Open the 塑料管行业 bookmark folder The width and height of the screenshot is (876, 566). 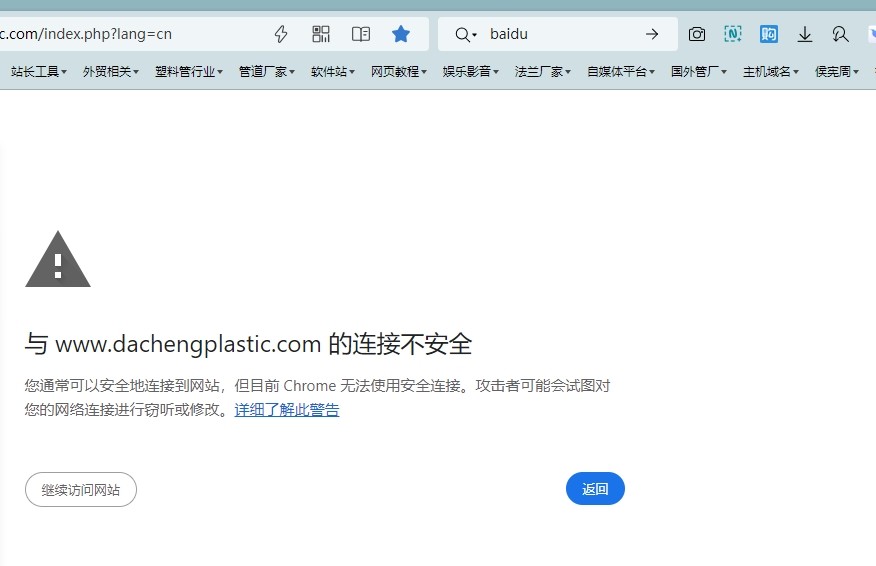point(189,72)
